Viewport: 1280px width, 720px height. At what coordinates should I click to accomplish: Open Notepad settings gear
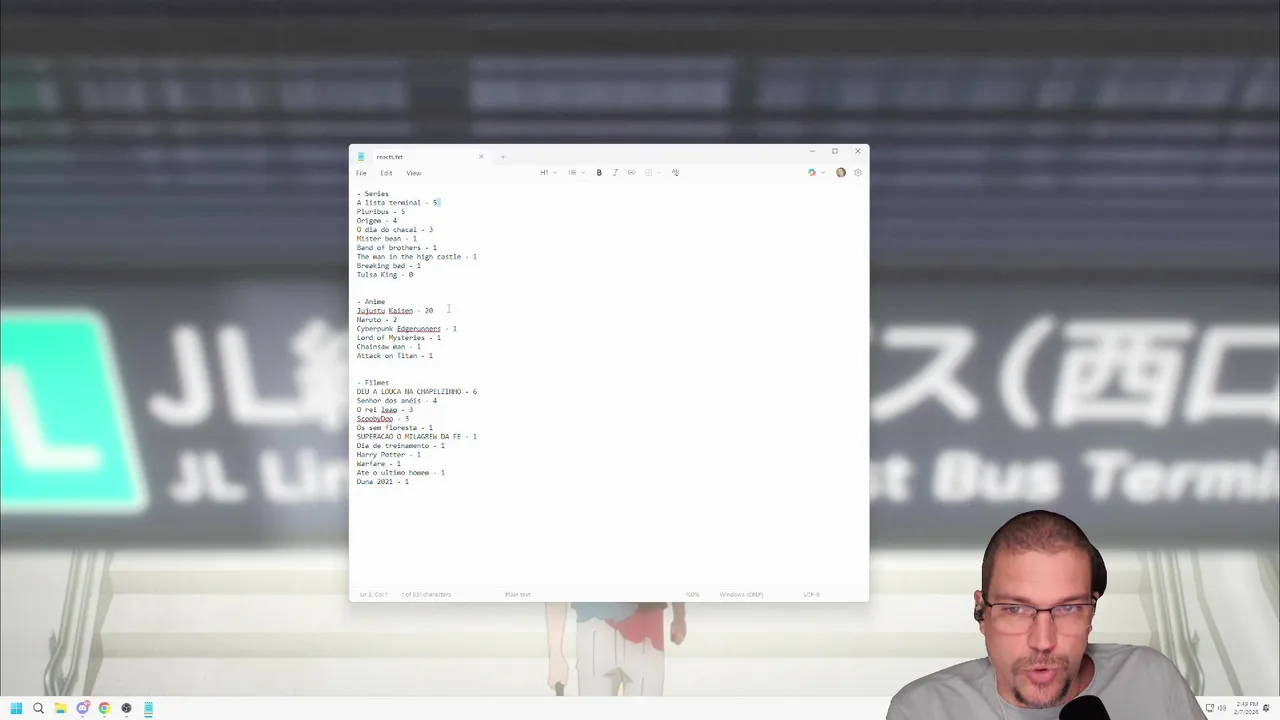pos(857,173)
